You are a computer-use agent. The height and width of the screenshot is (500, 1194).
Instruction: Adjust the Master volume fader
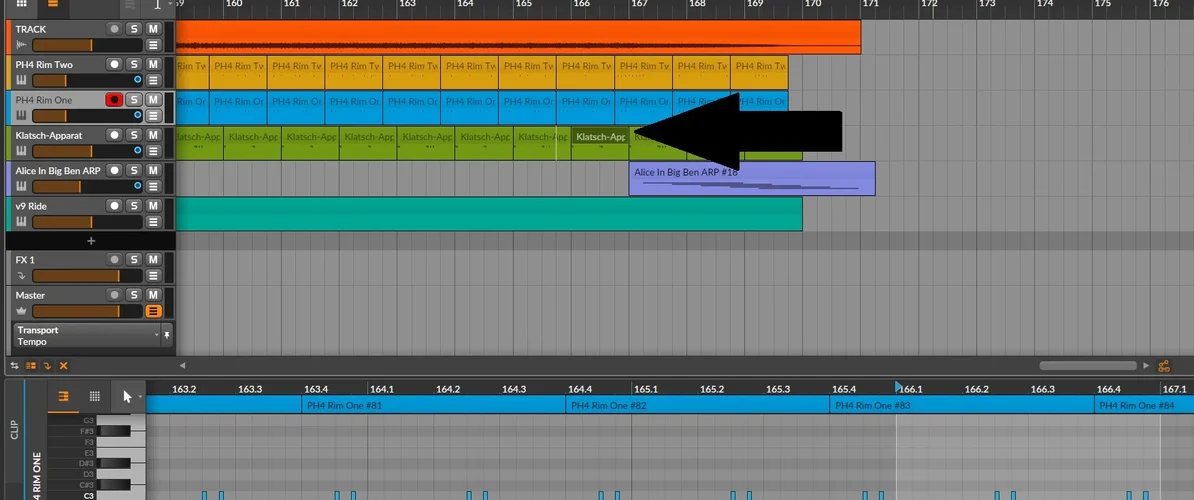tap(87, 311)
